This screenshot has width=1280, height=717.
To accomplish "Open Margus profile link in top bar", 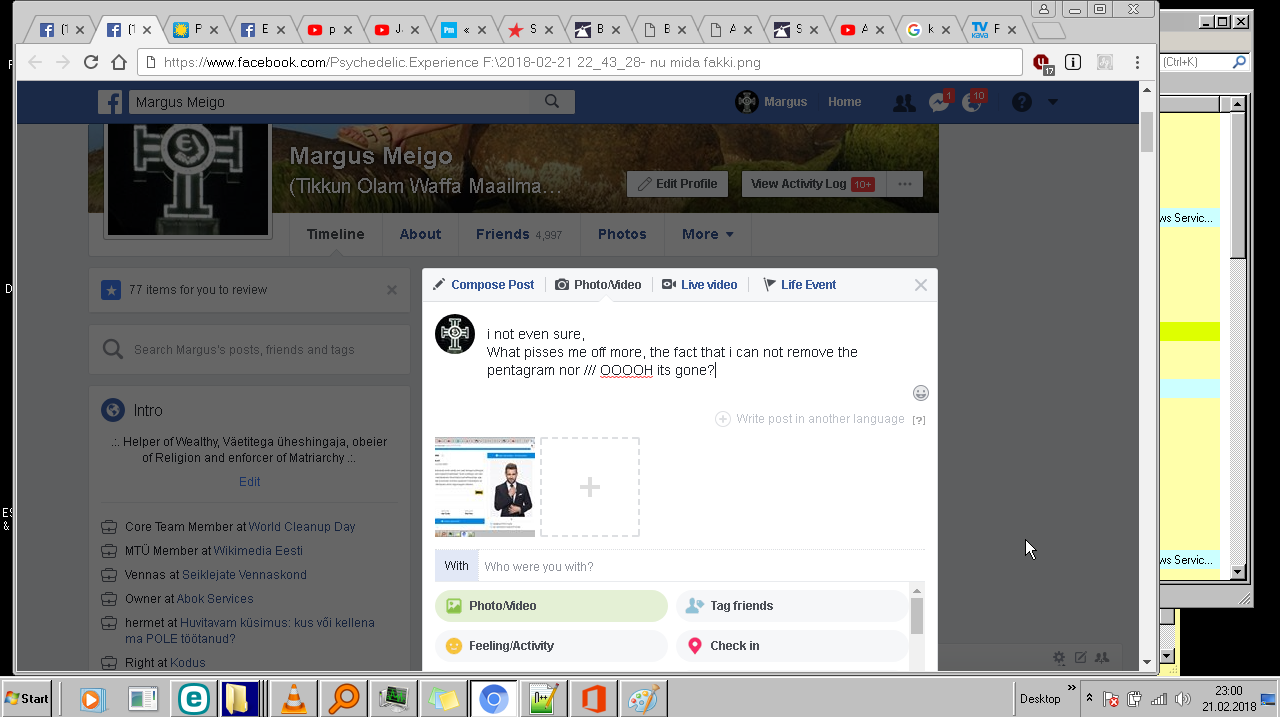I will (x=771, y=102).
